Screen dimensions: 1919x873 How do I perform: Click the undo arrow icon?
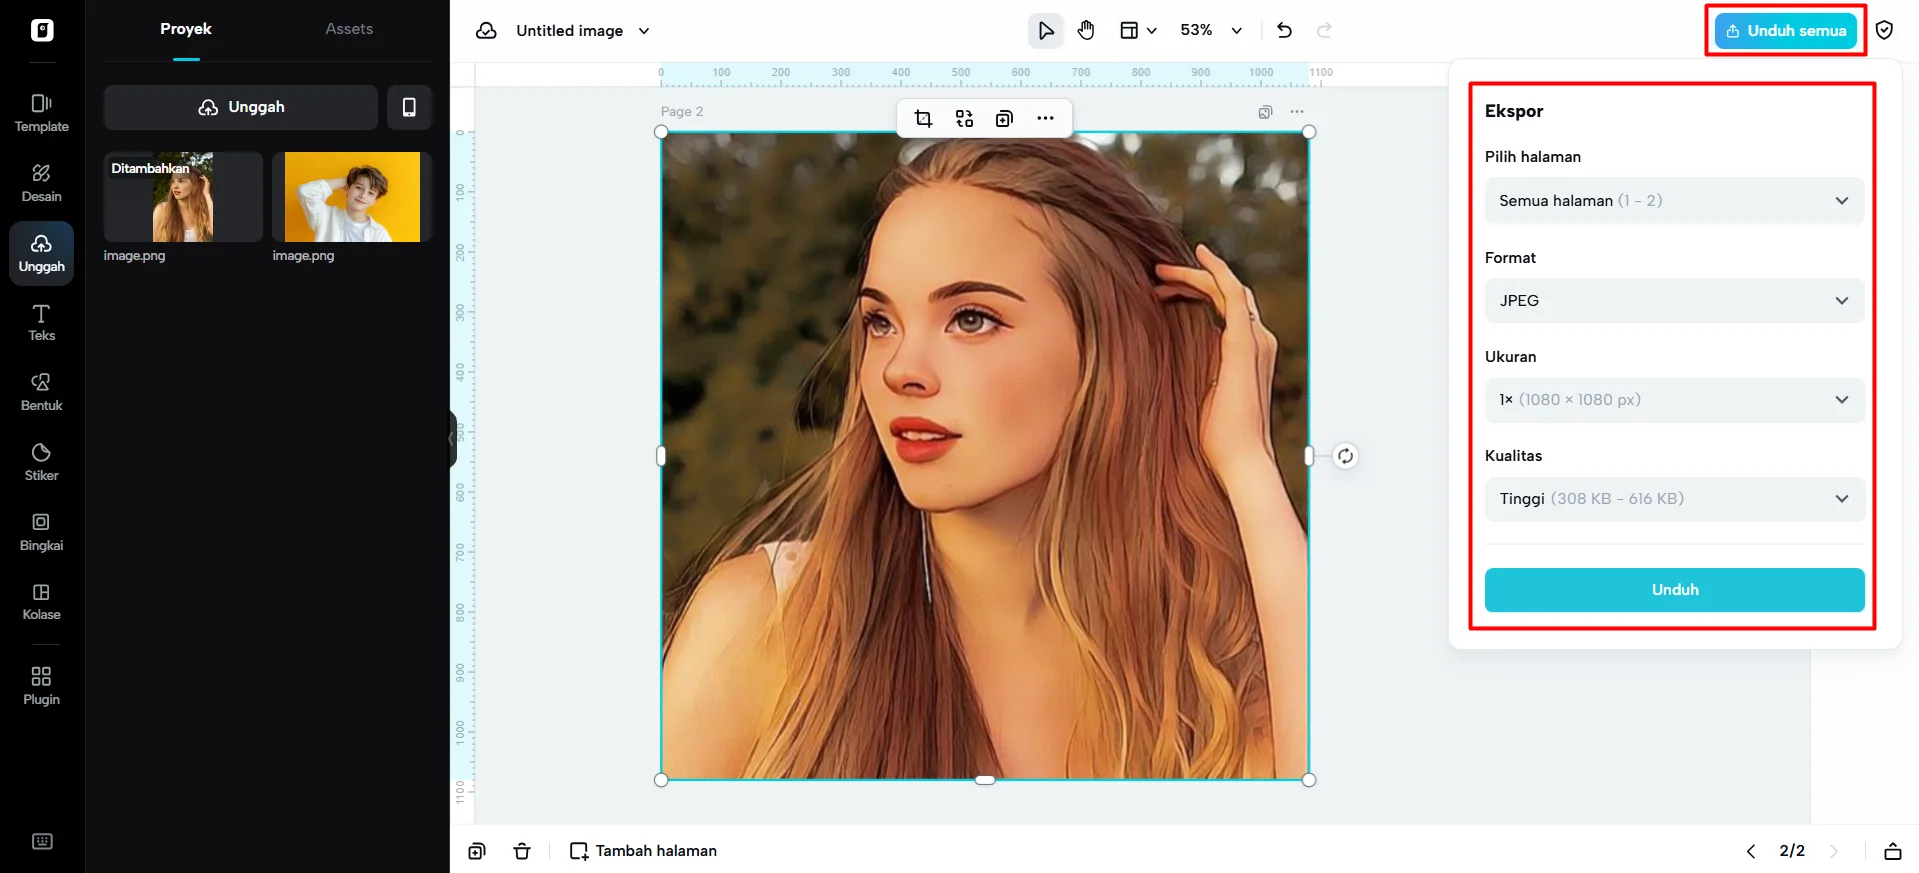1284,31
